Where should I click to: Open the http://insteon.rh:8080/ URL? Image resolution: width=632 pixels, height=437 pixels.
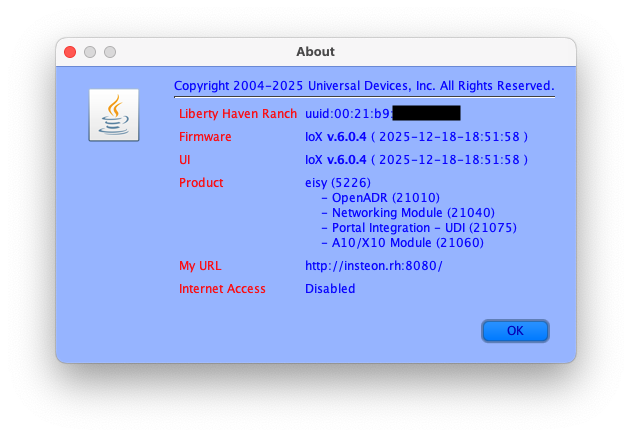click(374, 266)
